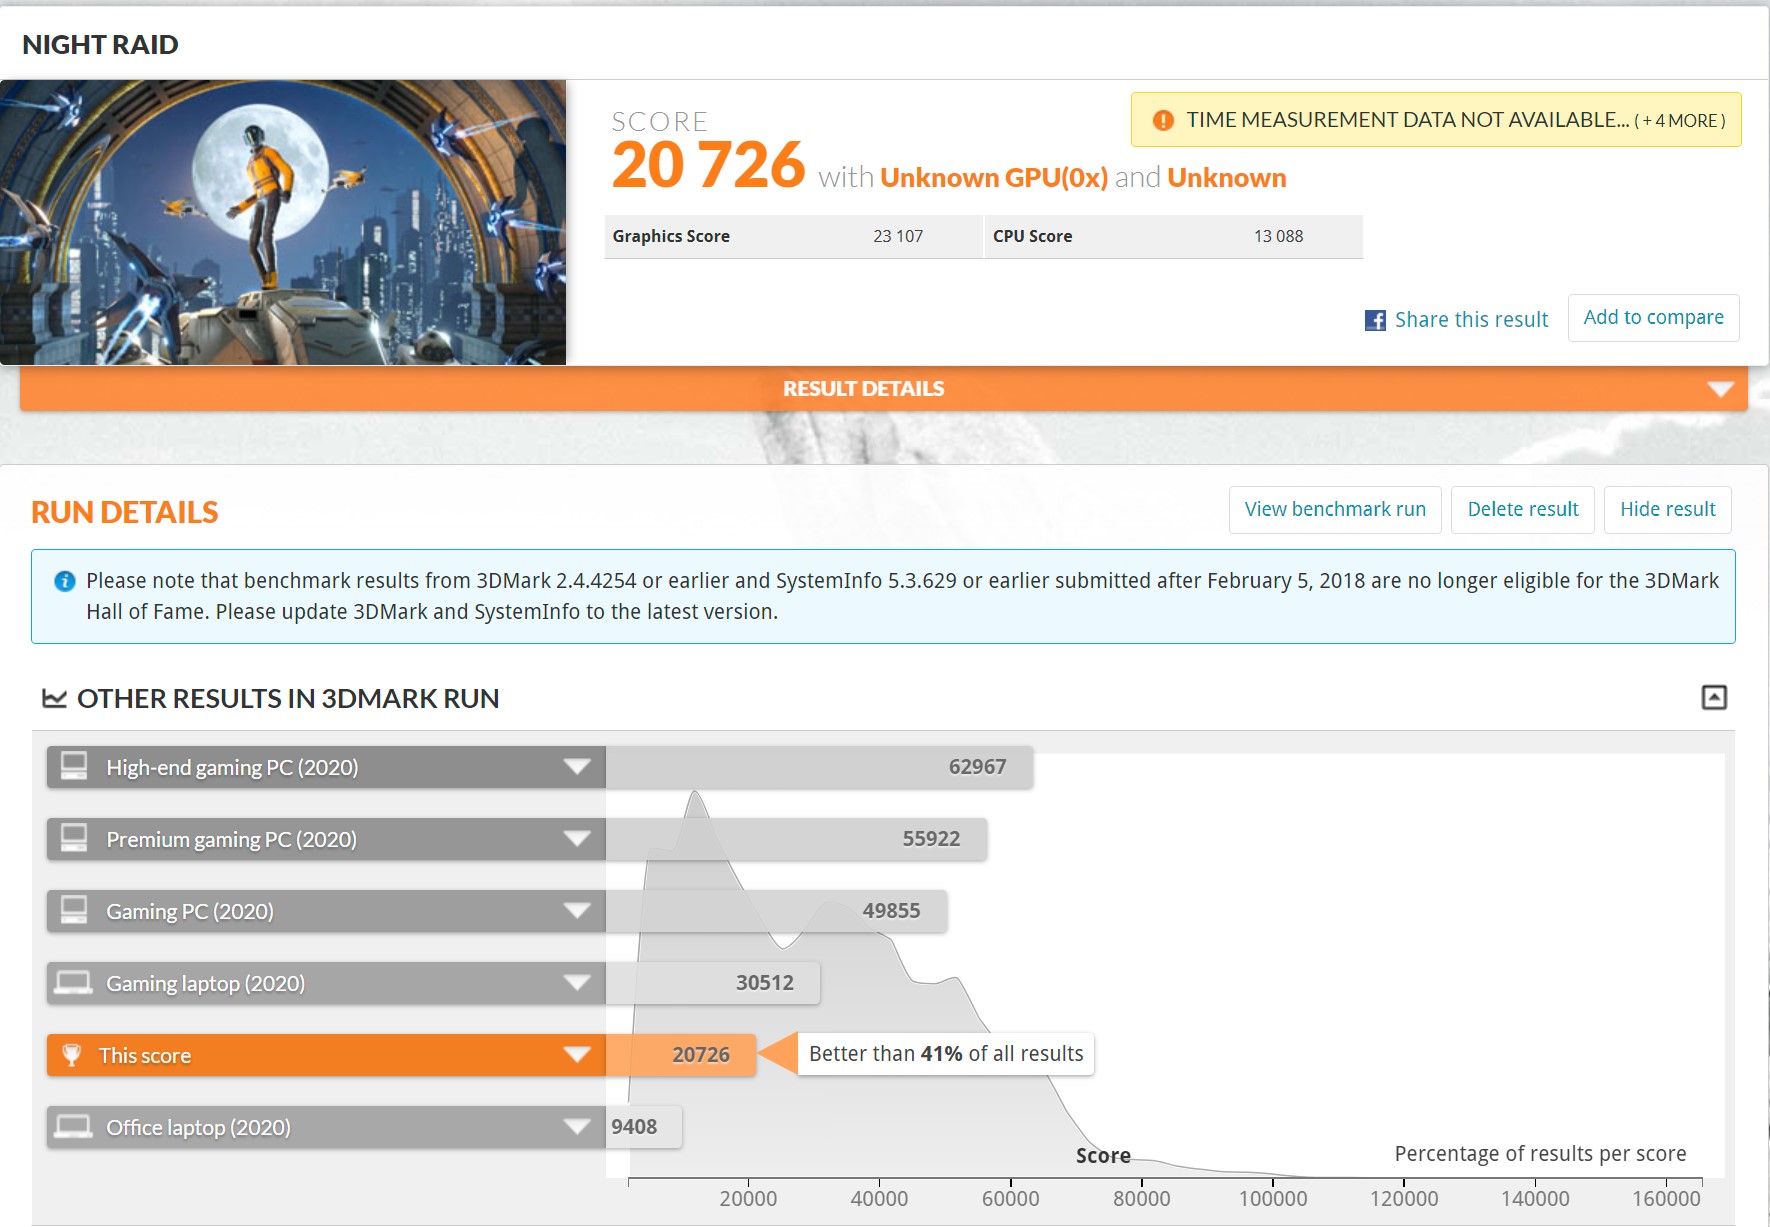Screen dimensions: 1770x1227
Task: Expand Premium gaming PC (2020) dropdown arrow
Action: [576, 839]
